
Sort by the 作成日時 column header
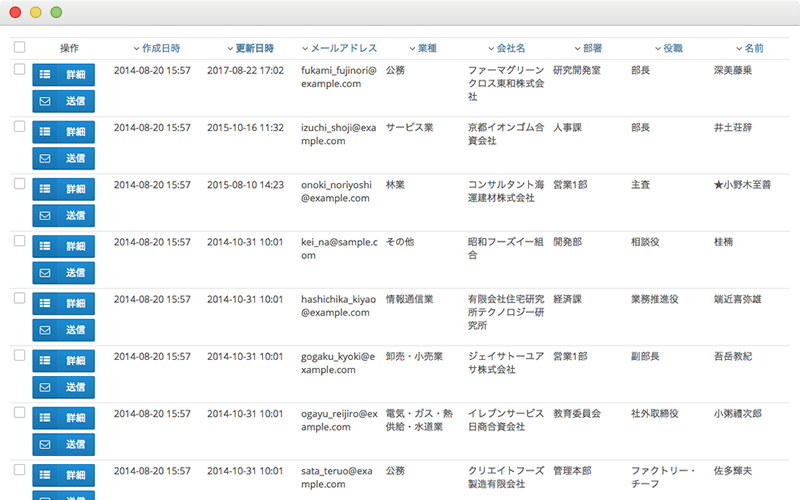[x=157, y=48]
